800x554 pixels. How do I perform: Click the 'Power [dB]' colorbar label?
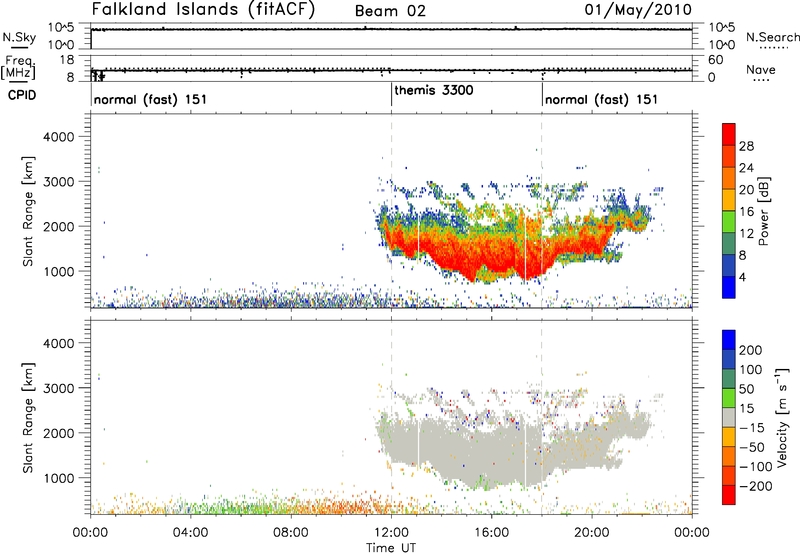(763, 211)
